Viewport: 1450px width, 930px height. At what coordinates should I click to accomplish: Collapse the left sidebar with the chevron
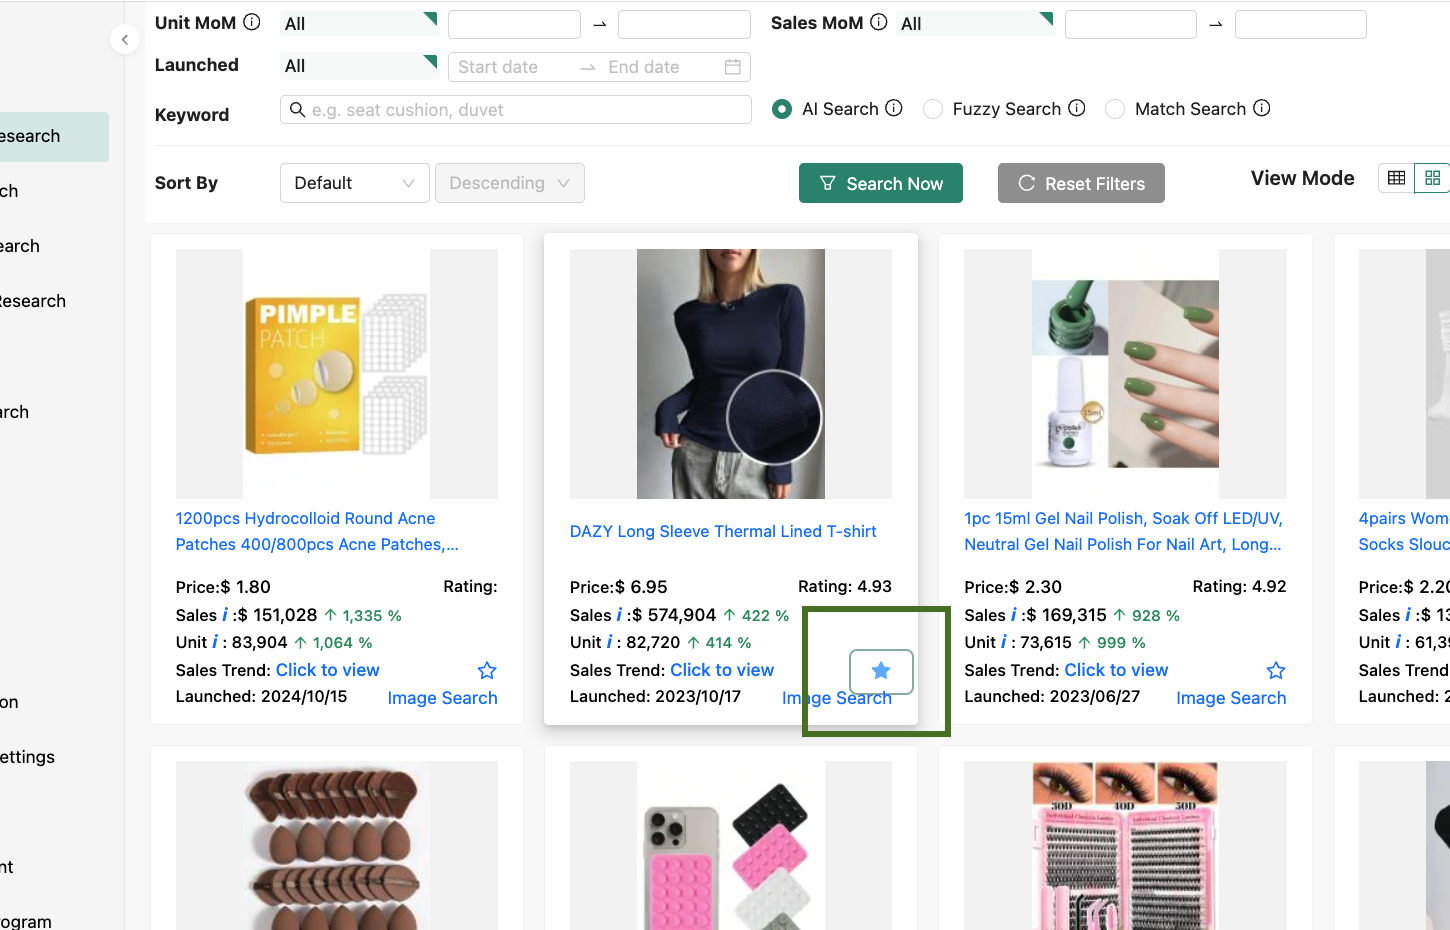(124, 39)
